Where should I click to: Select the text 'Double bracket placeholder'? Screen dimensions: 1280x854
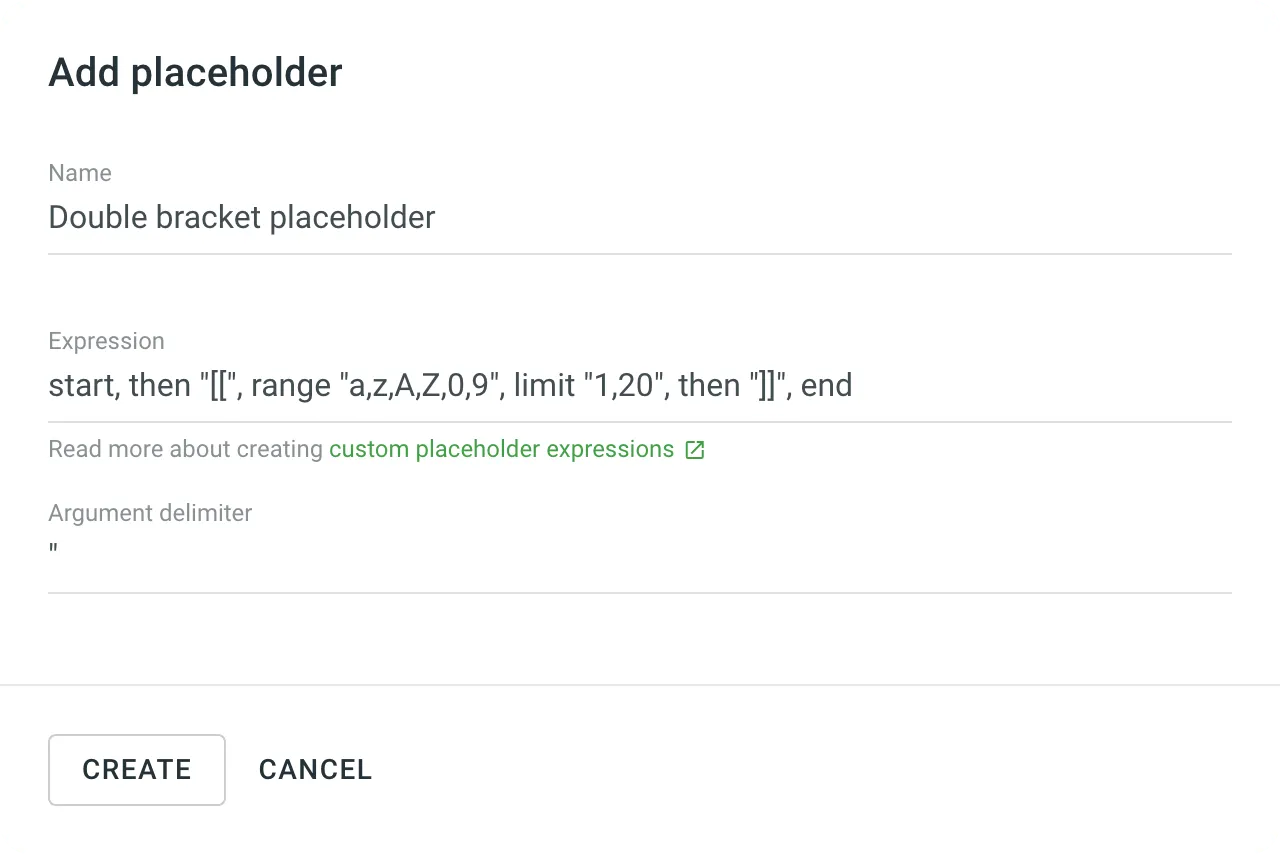(242, 218)
